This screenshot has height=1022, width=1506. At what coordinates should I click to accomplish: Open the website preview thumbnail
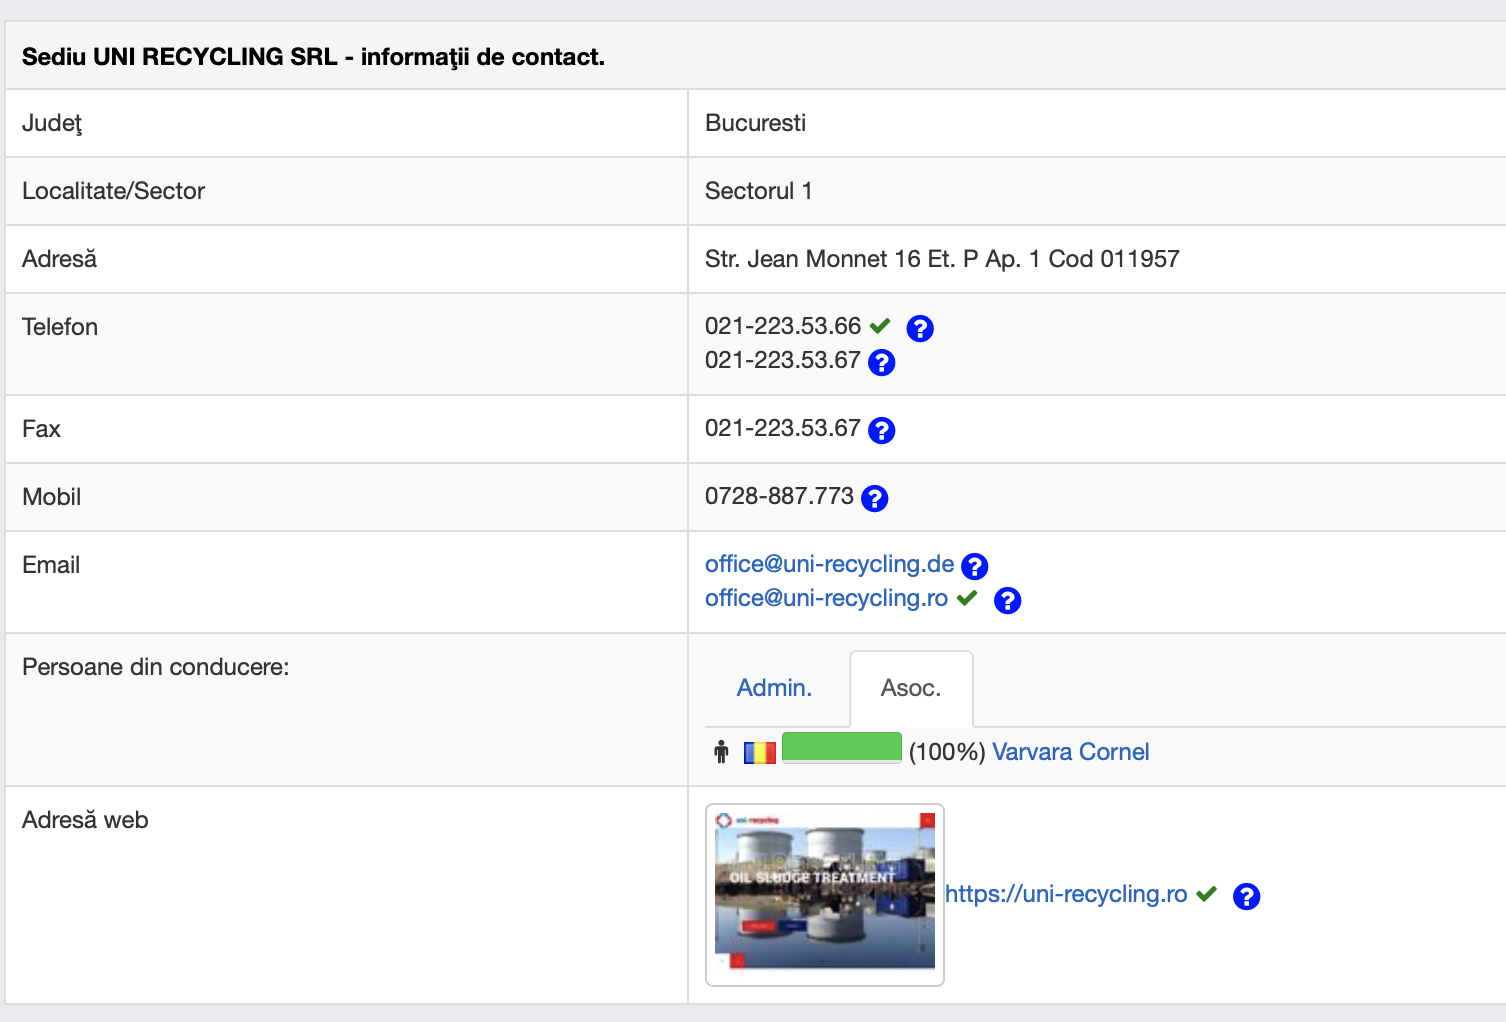(824, 894)
